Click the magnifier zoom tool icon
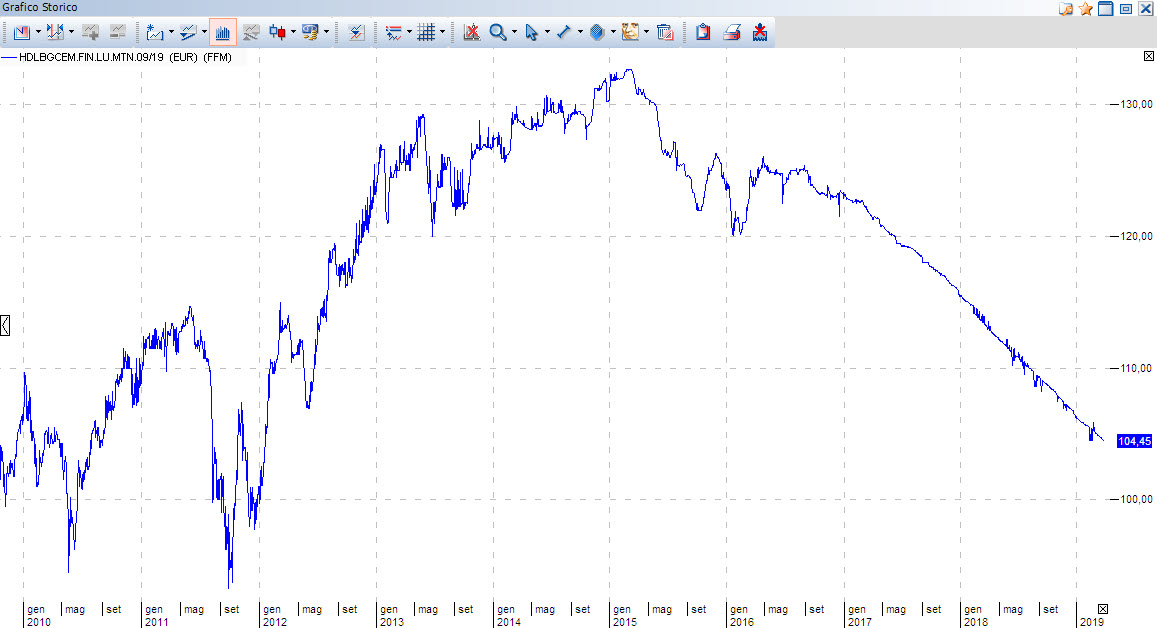The height and width of the screenshot is (628, 1157). 497,33
